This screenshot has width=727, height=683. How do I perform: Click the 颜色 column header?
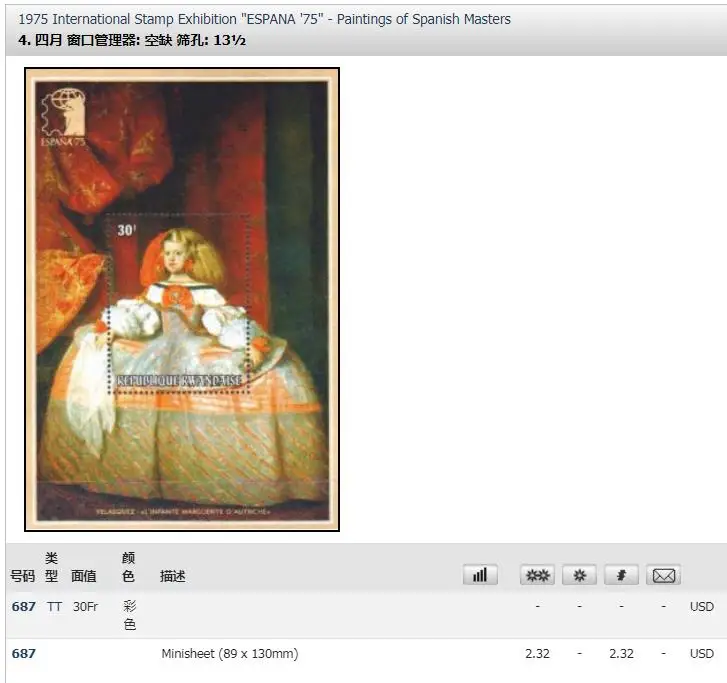128,567
